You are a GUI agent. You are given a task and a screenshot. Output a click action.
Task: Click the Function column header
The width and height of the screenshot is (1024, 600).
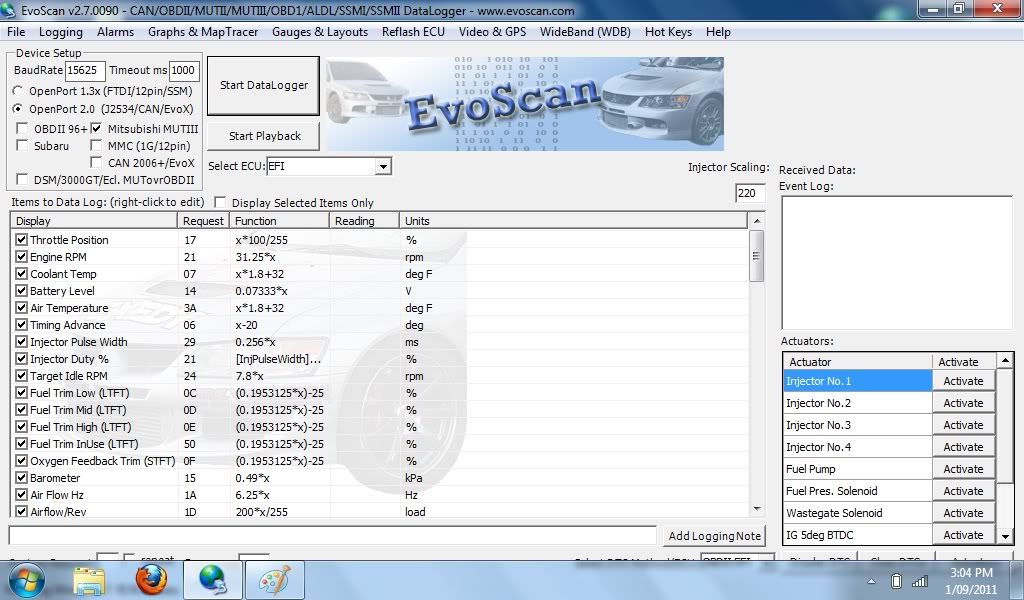(280, 221)
